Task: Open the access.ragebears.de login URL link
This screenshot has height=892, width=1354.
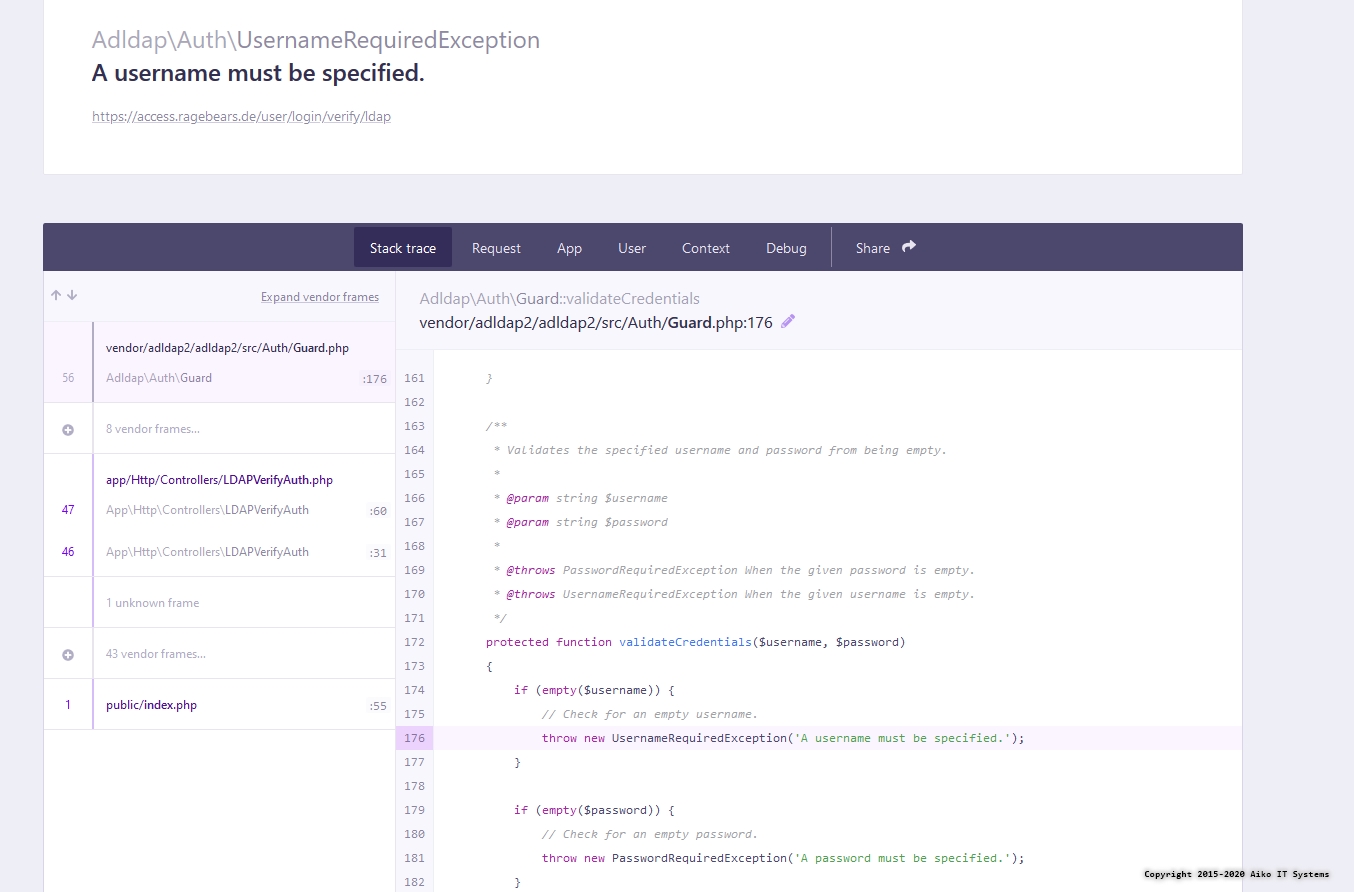Action: [241, 116]
